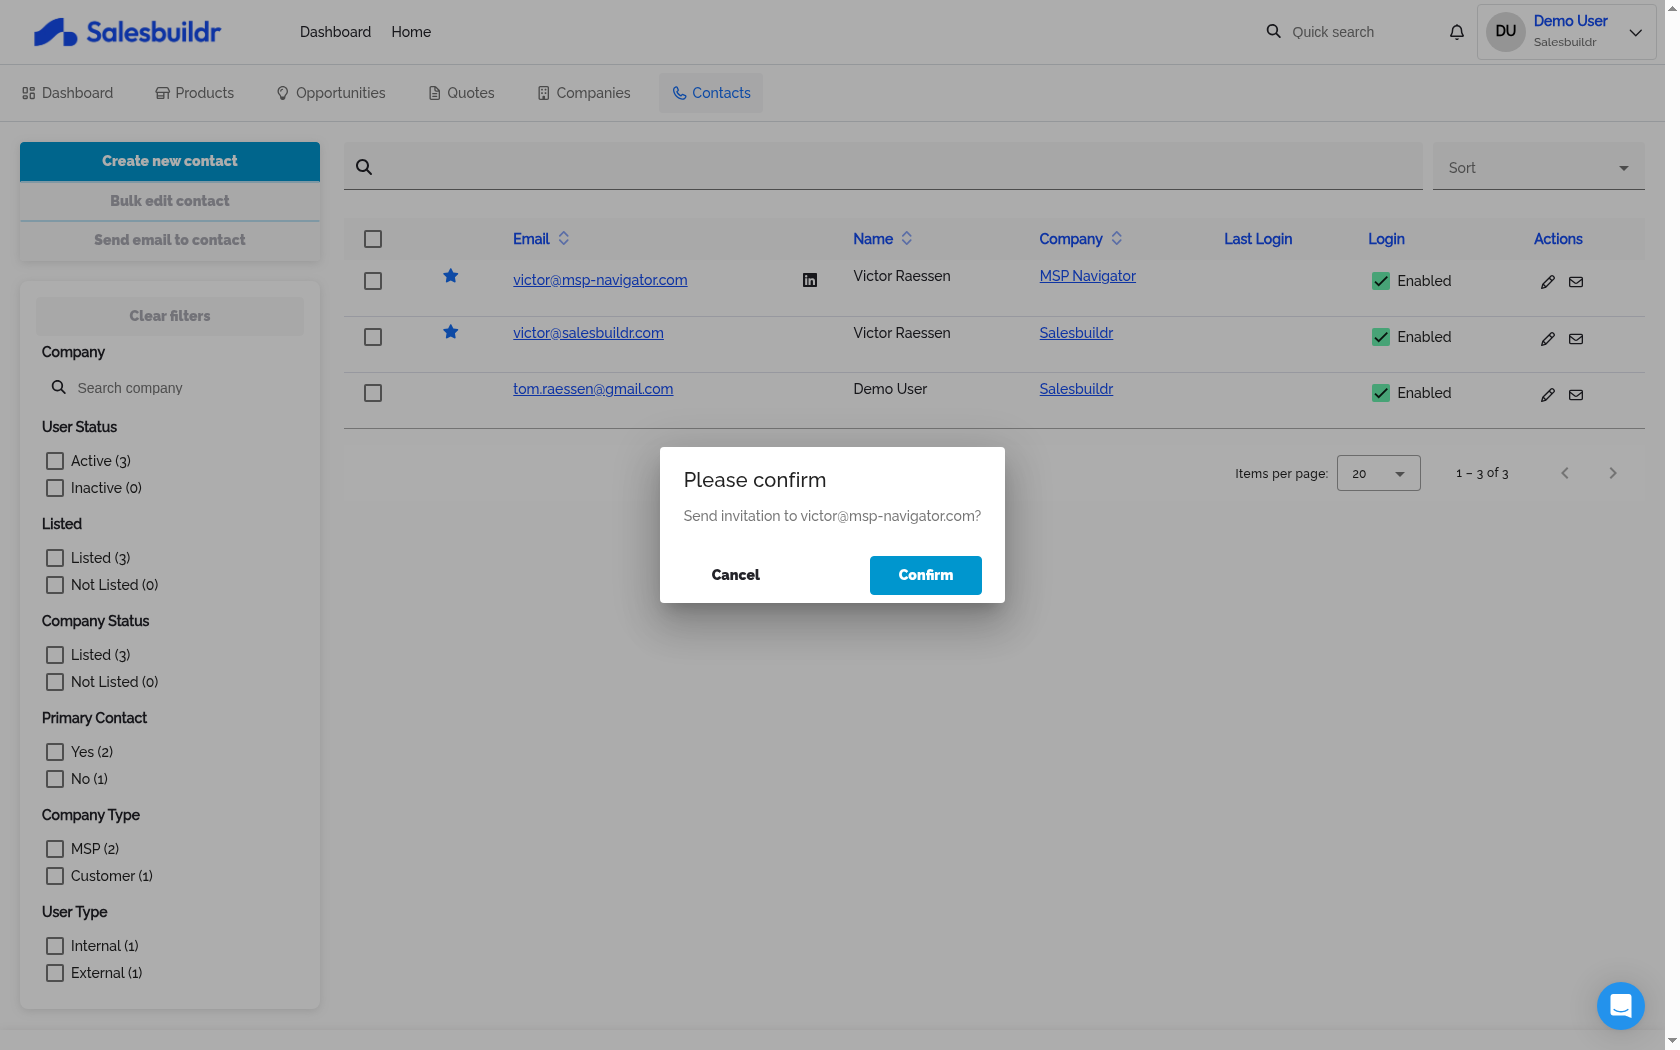Image resolution: width=1680 pixels, height=1050 pixels.
Task: Check the Inactive (0) filter
Action: tap(55, 488)
